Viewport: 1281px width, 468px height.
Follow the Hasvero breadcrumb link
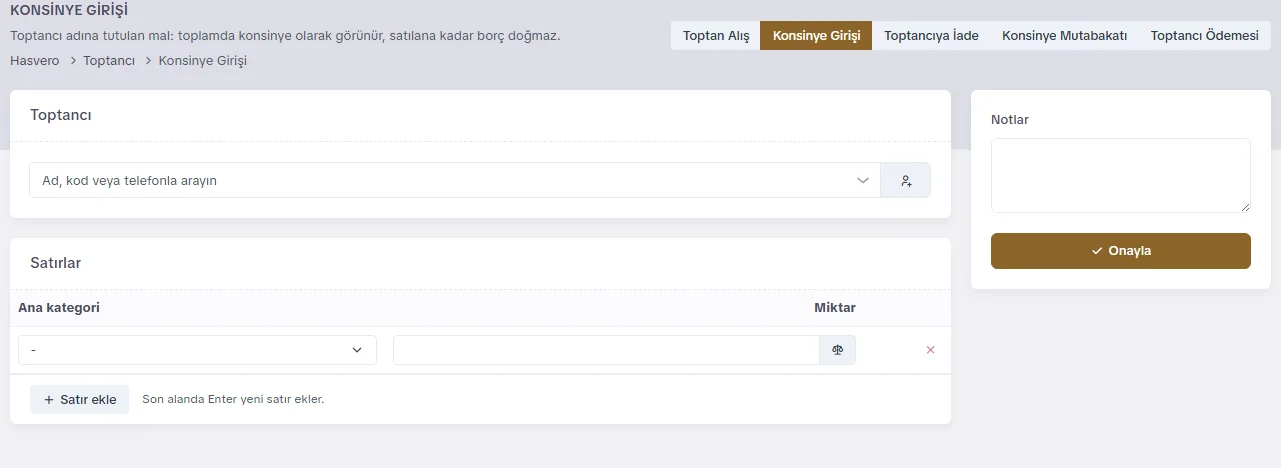click(x=35, y=61)
